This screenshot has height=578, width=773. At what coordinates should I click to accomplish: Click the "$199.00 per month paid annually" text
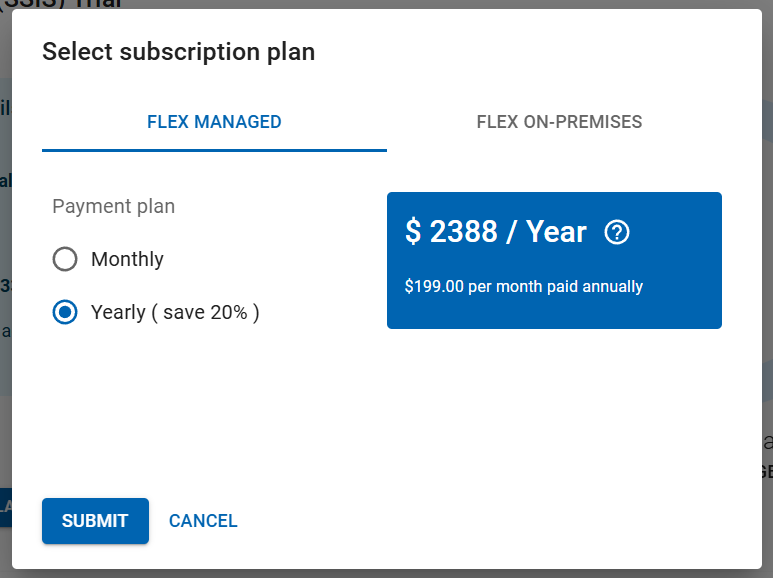pos(523,287)
